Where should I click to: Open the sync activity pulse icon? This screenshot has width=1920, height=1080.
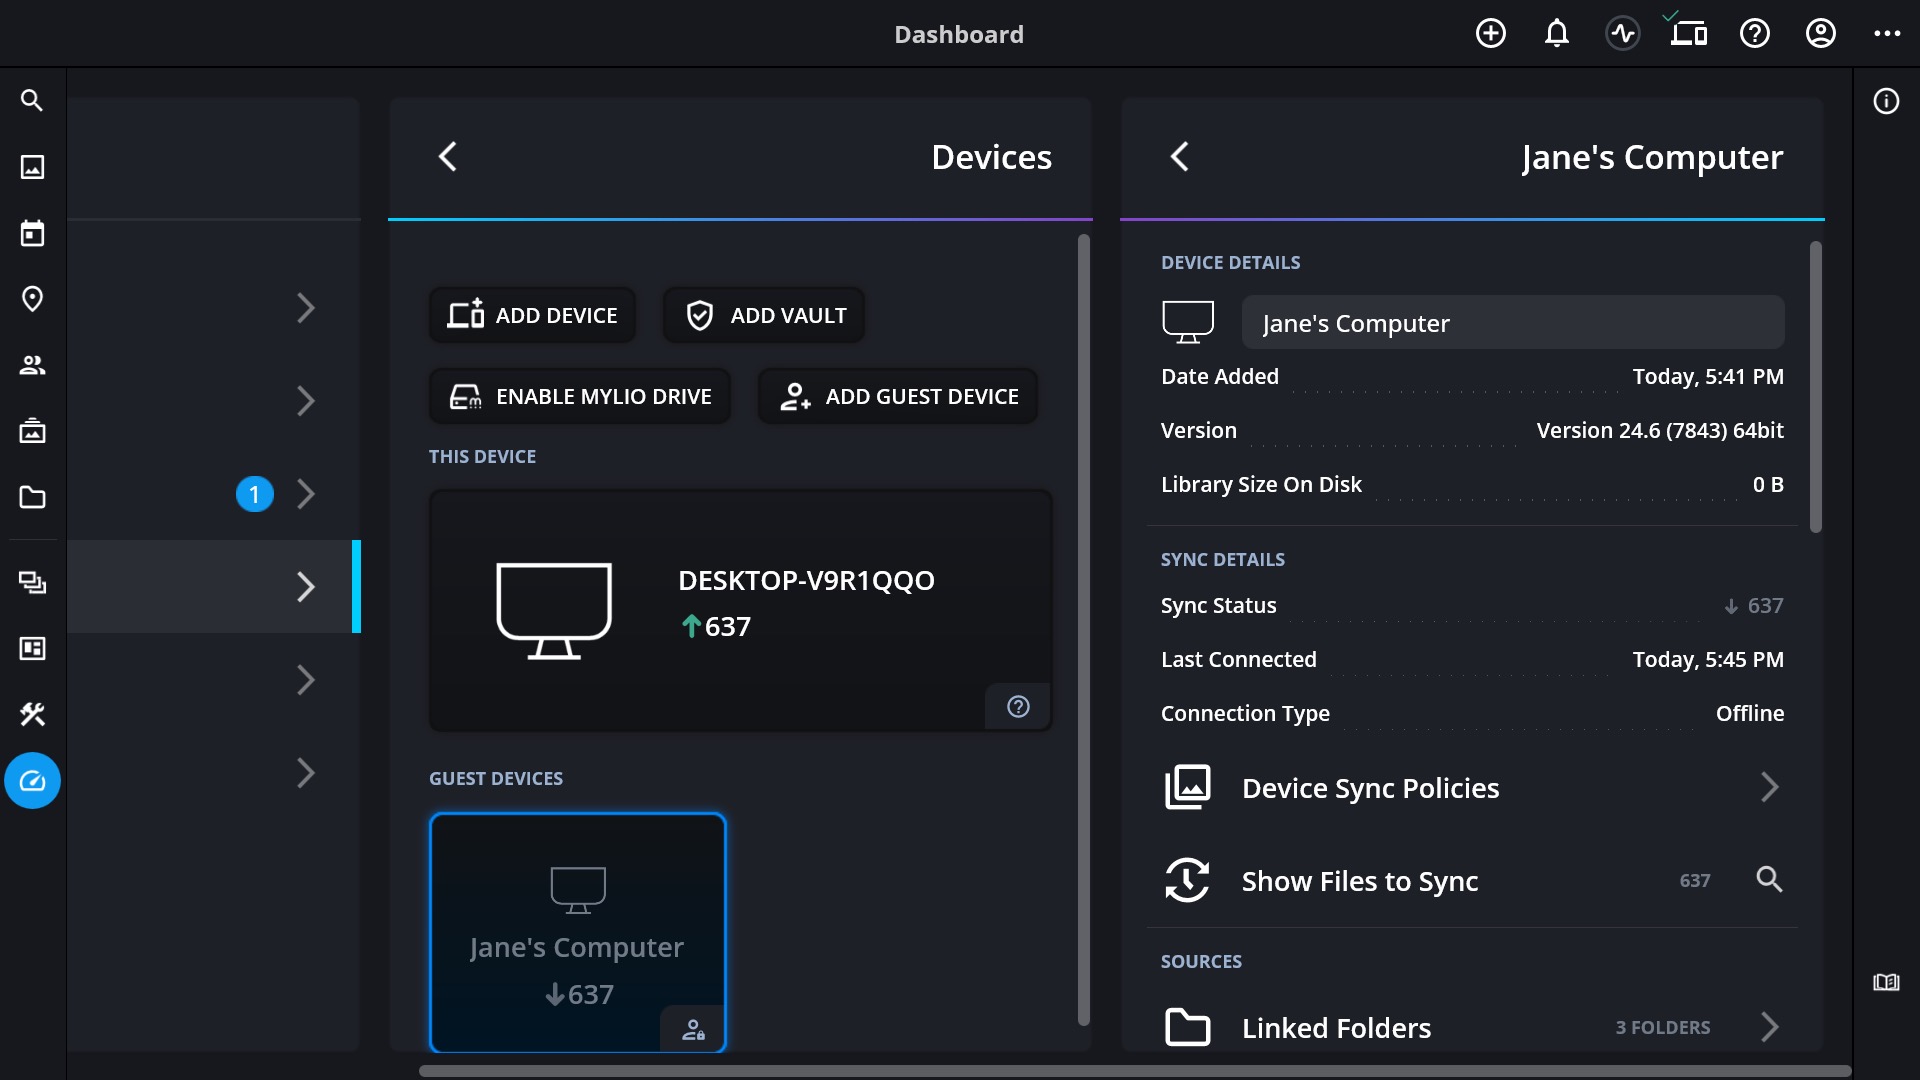tap(1622, 34)
